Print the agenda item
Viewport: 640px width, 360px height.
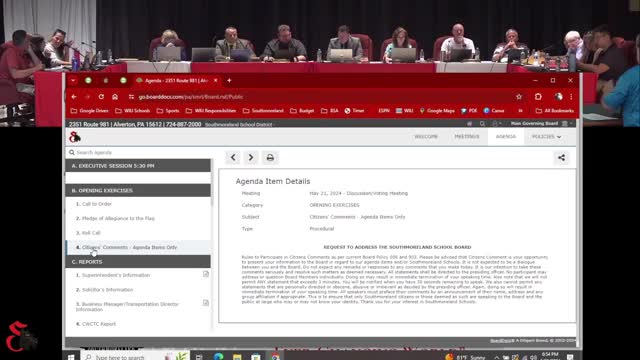[x=270, y=158]
